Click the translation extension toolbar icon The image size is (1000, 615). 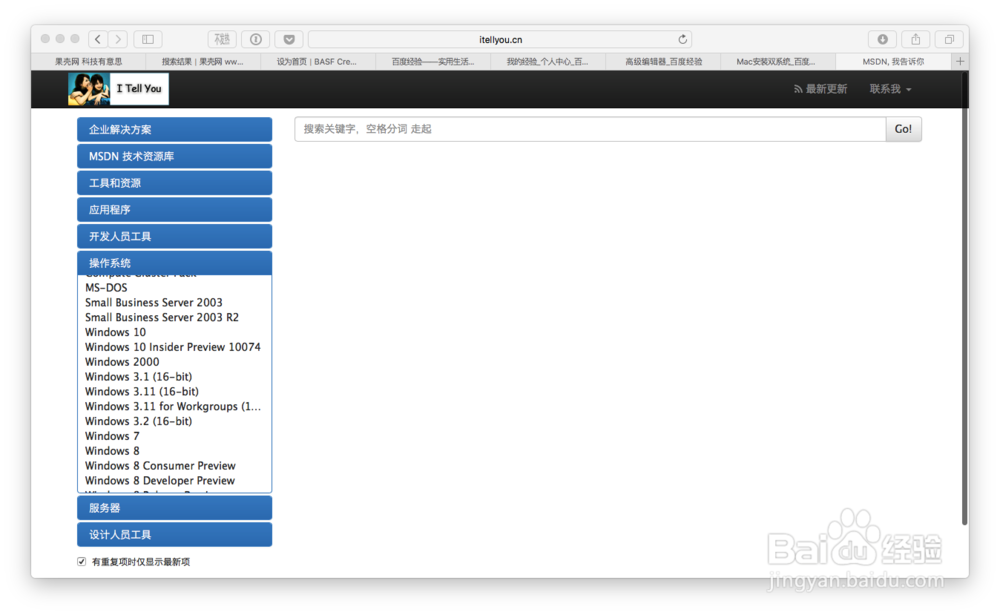click(x=222, y=39)
